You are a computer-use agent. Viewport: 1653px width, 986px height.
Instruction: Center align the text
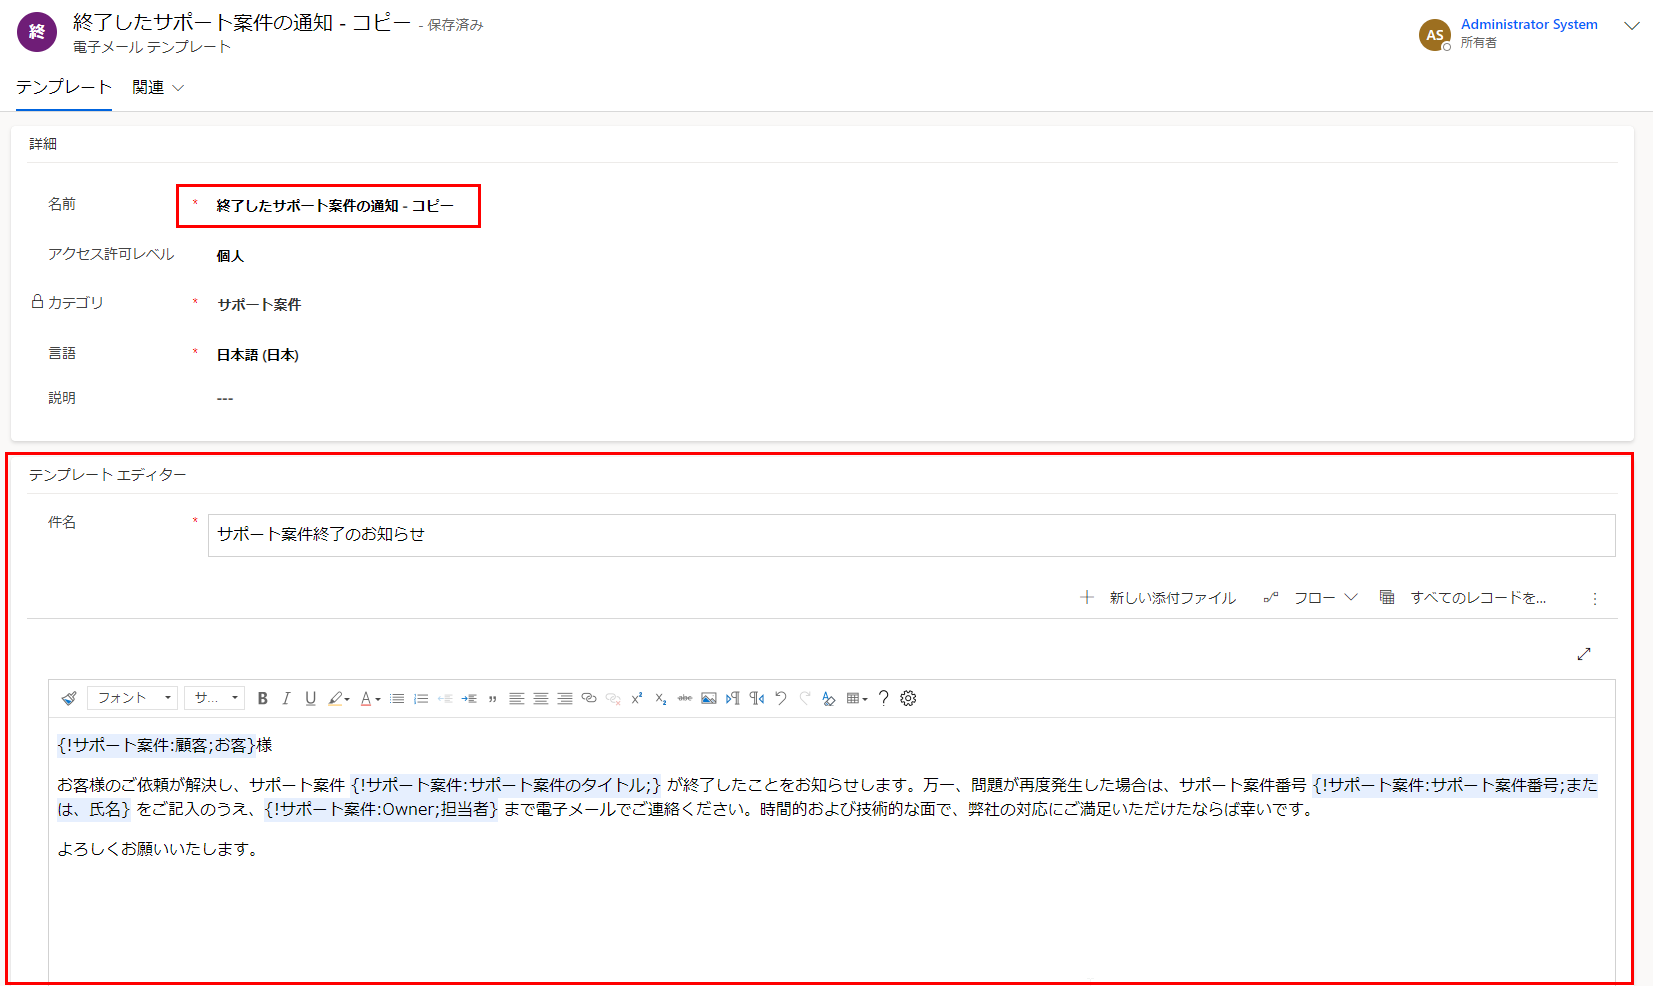[x=541, y=698]
